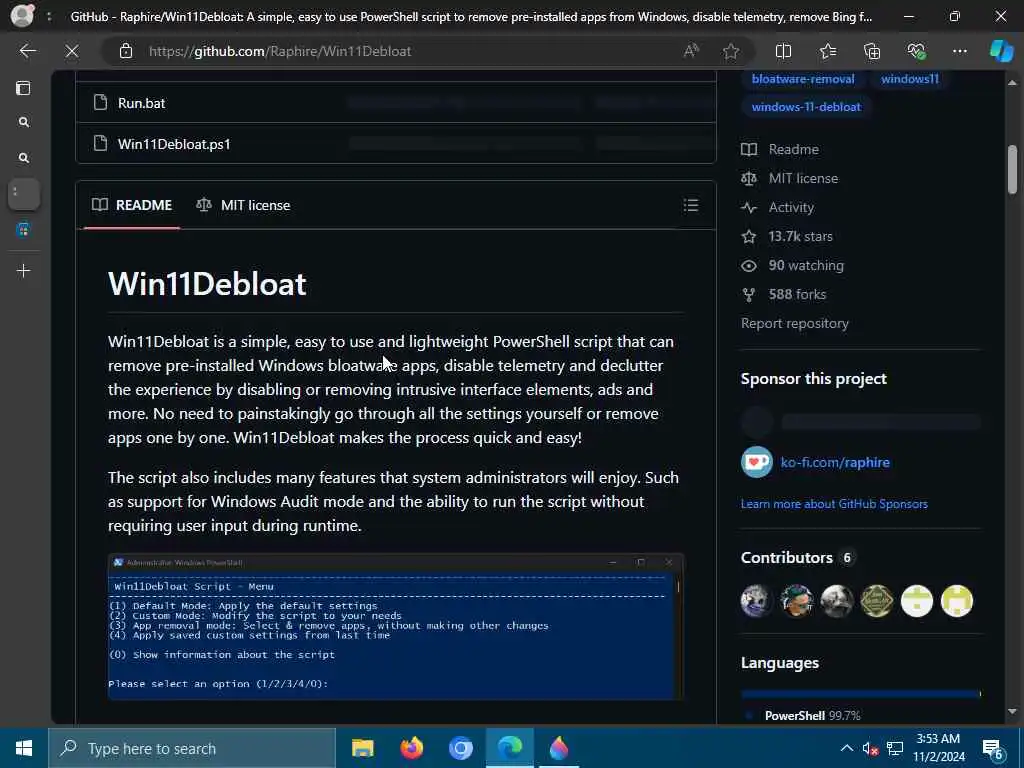Open Win11Debloat.ps1 file
1024x768 pixels.
tap(174, 144)
